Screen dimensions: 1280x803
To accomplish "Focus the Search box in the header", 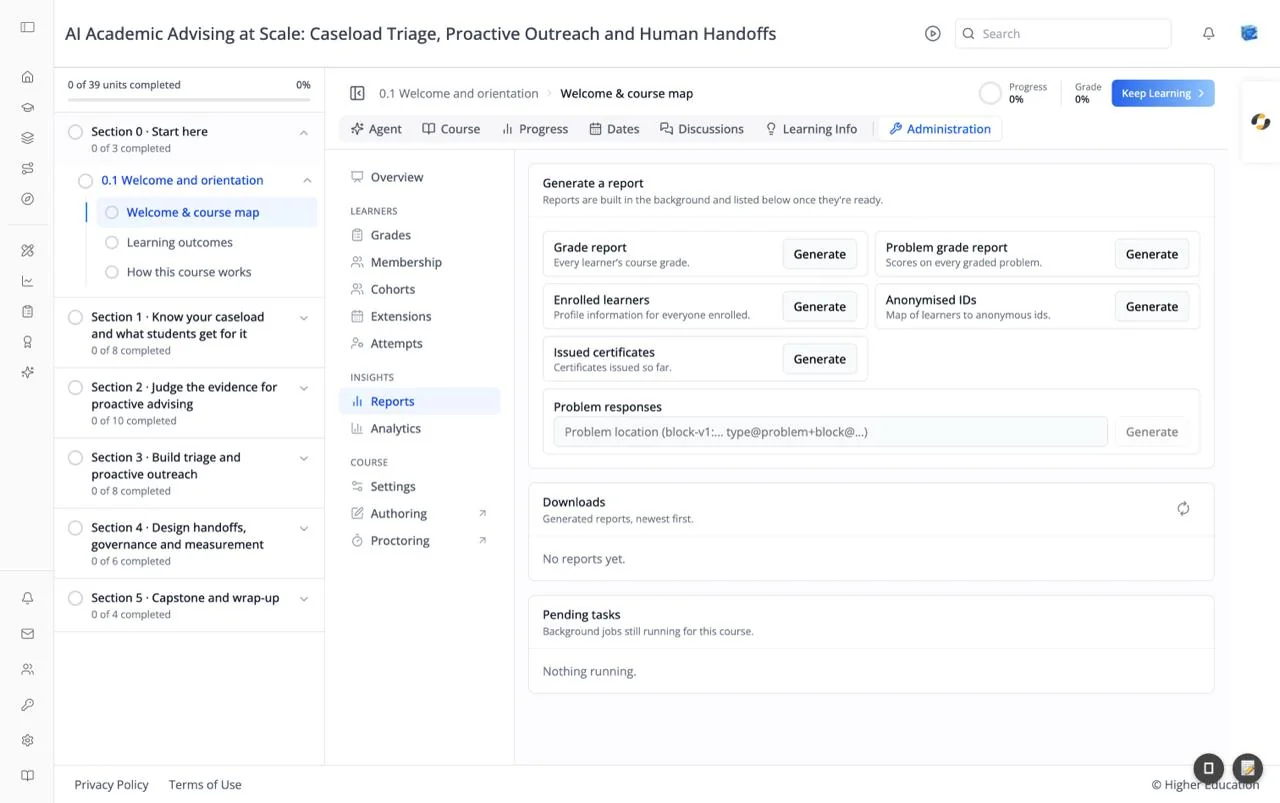I will (1063, 34).
